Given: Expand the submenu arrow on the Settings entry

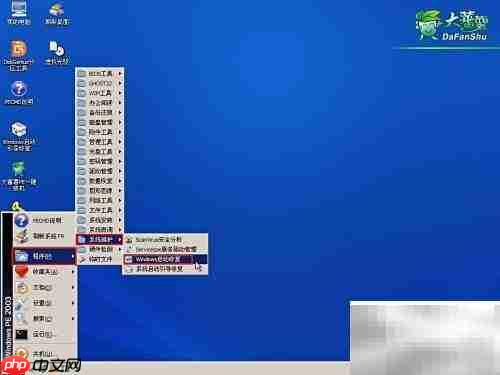Looking at the screenshot, I should (x=72, y=303).
